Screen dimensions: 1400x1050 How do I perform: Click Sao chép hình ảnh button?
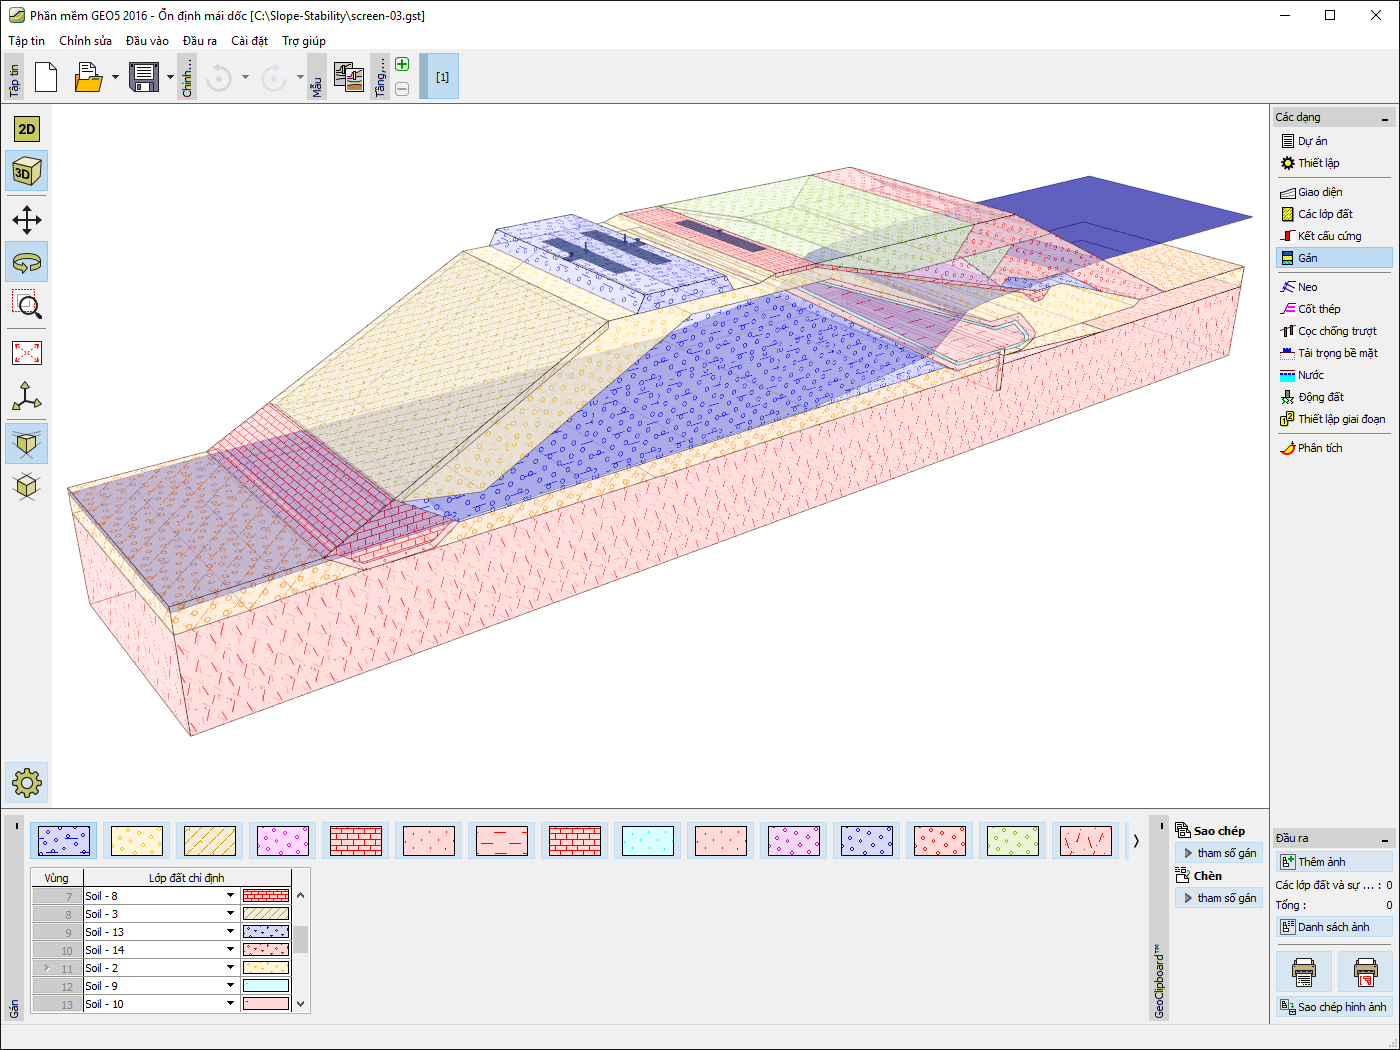(x=1335, y=1007)
